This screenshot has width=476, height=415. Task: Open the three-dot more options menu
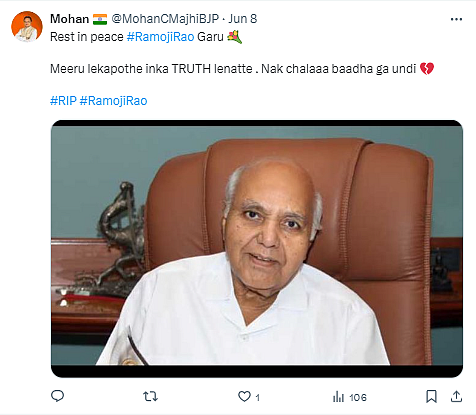pos(456,19)
